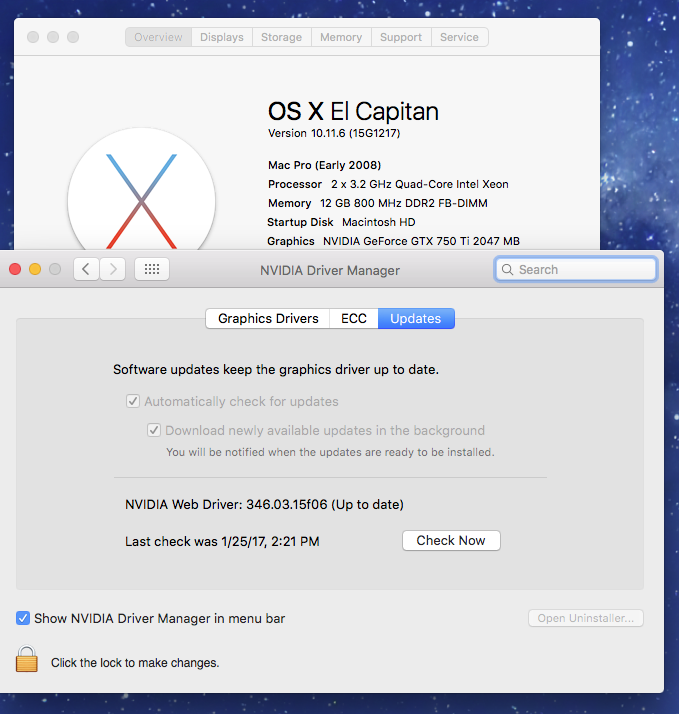Close the NVIDIA Driver Manager window
The height and width of the screenshot is (714, 679).
[x=15, y=269]
